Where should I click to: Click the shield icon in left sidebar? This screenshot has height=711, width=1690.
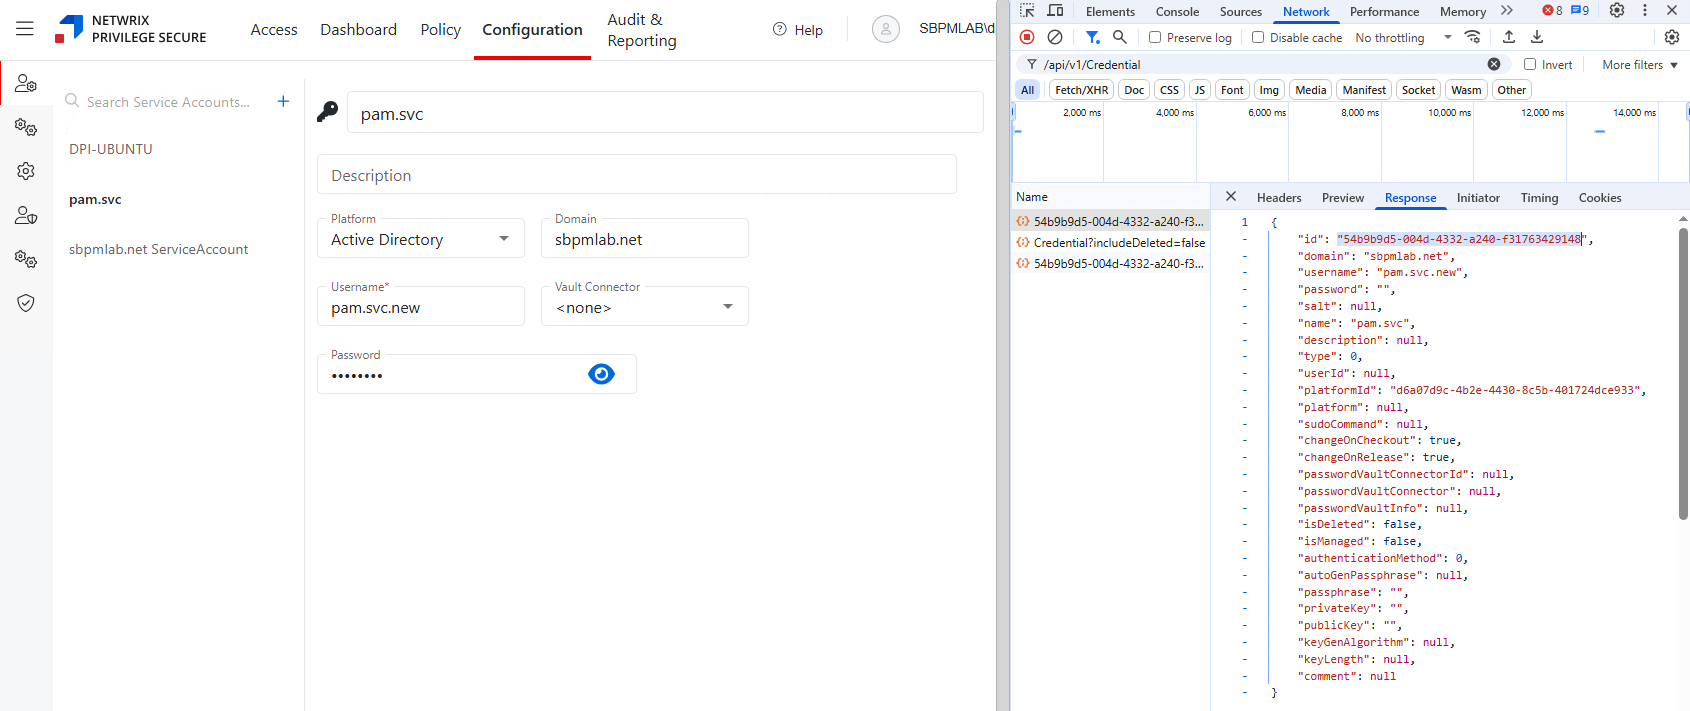point(26,303)
